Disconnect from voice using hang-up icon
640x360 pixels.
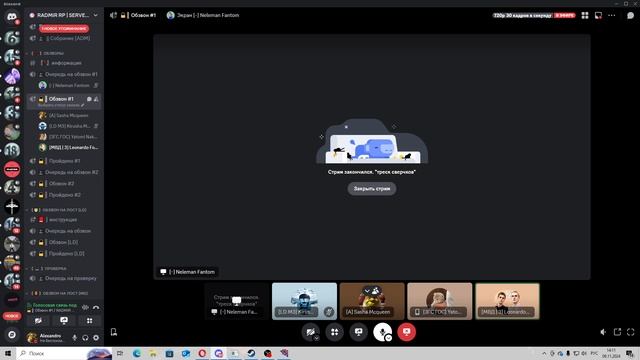96,307
